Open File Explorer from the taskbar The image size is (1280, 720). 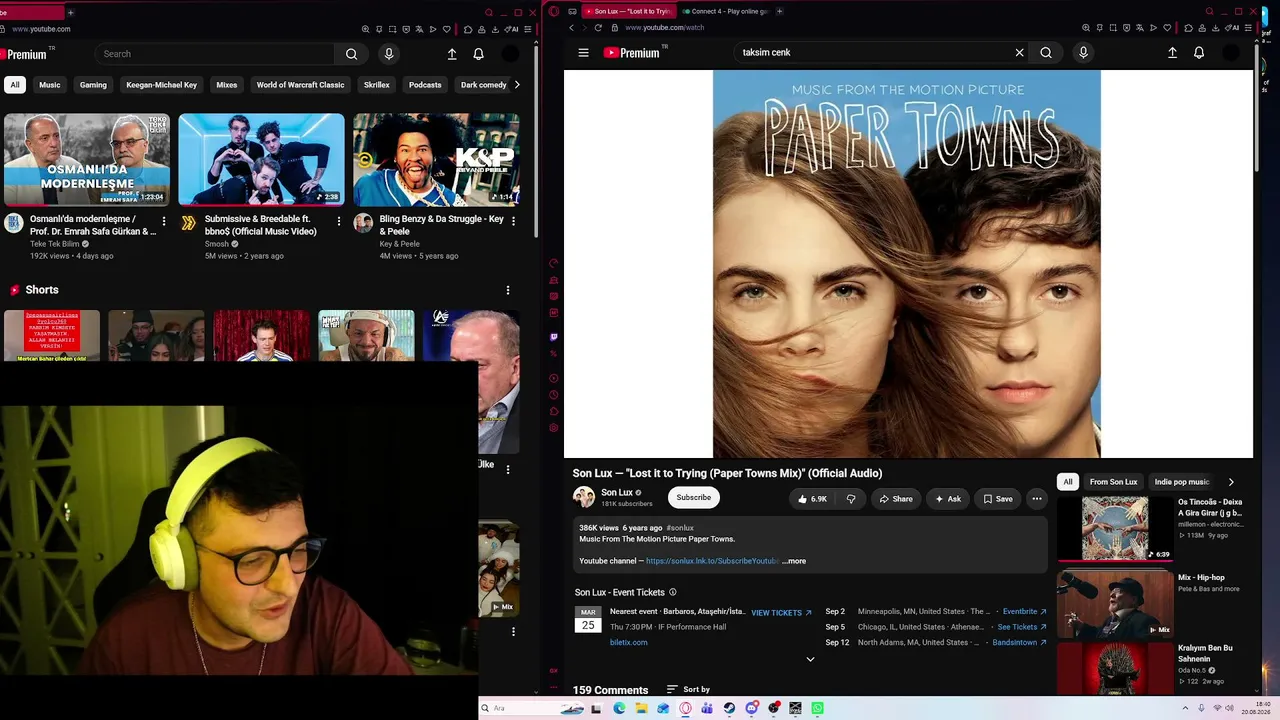tap(641, 708)
